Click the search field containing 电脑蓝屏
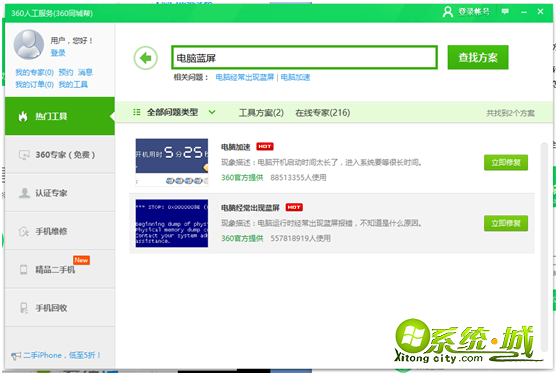The height and width of the screenshot is (375, 558). [304, 58]
